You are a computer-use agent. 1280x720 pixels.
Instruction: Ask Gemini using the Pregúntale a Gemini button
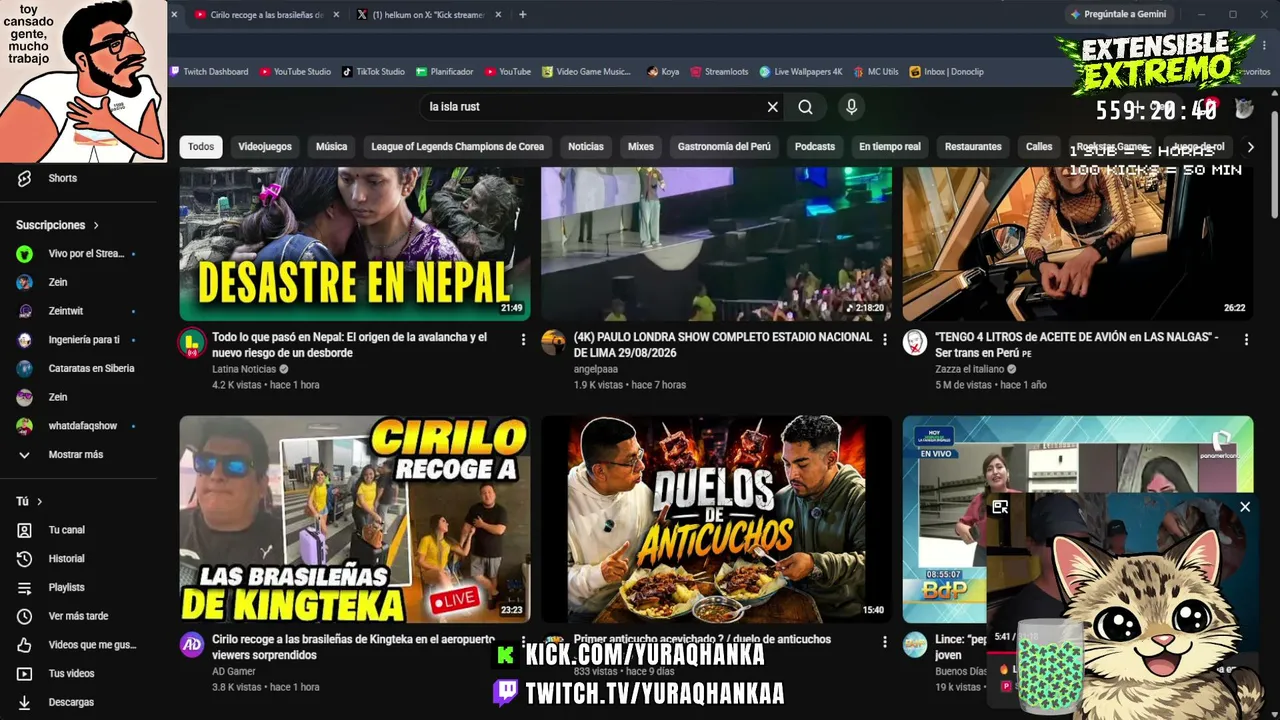pos(1118,15)
